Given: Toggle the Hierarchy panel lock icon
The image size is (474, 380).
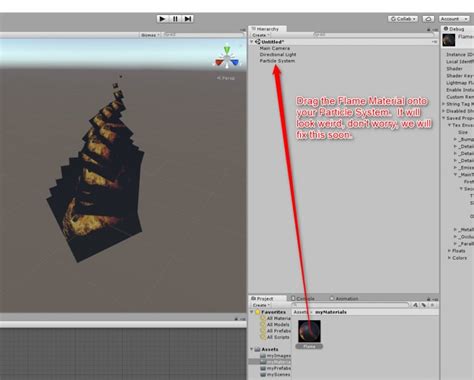Looking at the screenshot, I should 429,30.
